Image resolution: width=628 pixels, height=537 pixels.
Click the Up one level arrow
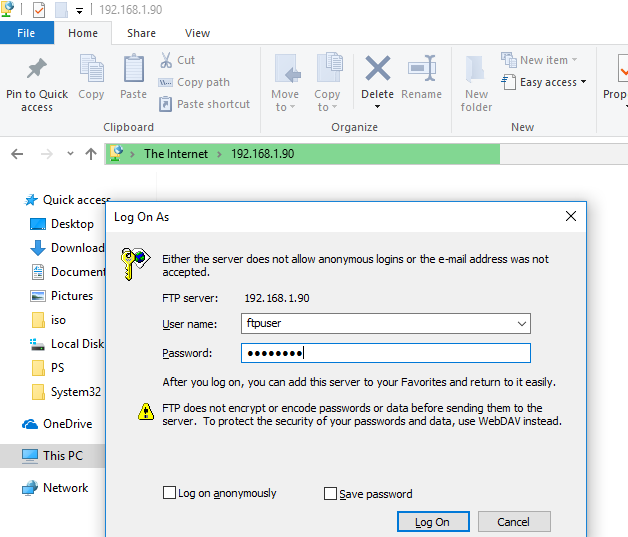(x=91, y=154)
